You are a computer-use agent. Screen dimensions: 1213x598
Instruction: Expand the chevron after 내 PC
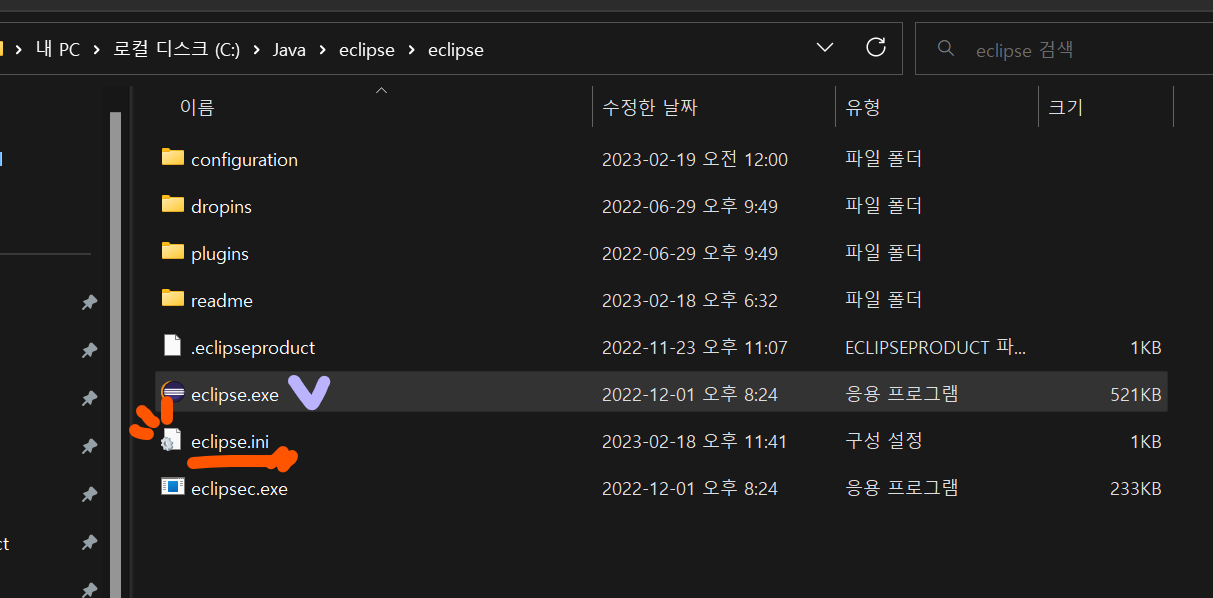pyautogui.click(x=98, y=49)
